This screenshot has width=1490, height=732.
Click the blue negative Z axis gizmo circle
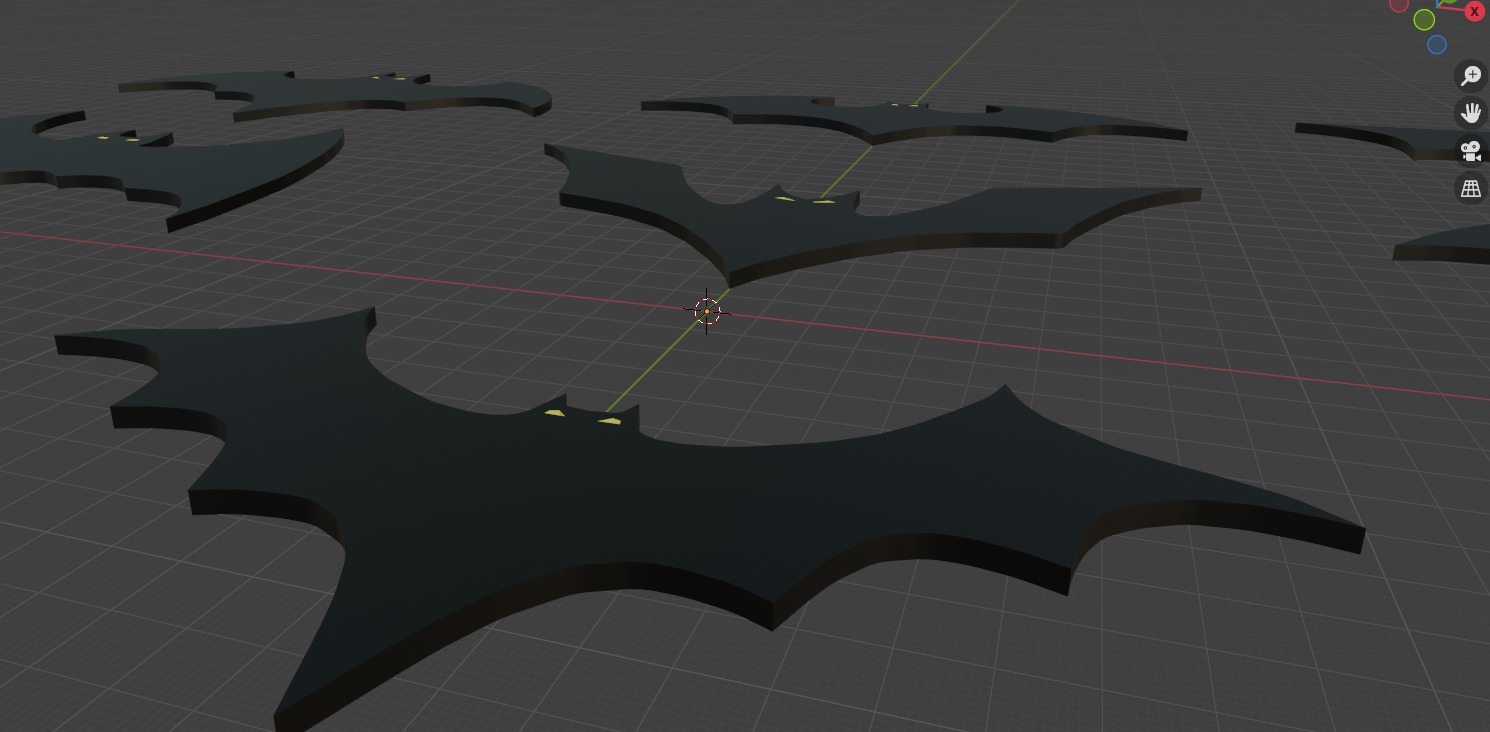coord(1437,45)
